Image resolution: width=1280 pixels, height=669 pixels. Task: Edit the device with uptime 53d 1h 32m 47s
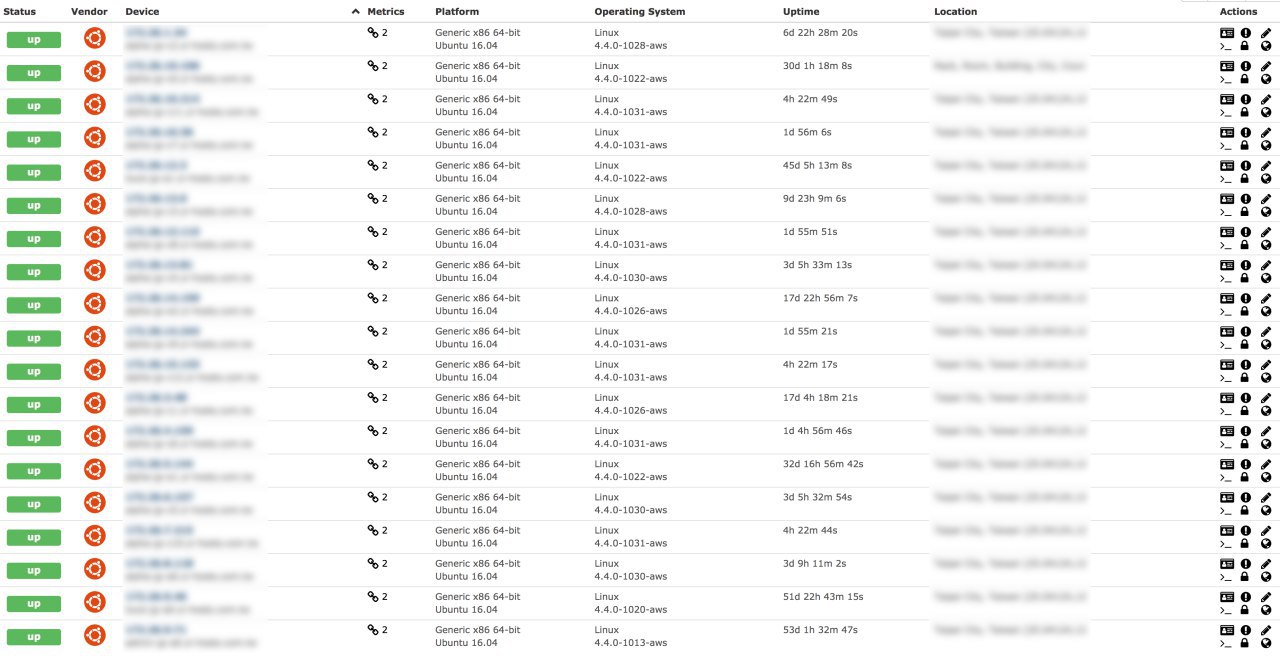coord(1266,629)
